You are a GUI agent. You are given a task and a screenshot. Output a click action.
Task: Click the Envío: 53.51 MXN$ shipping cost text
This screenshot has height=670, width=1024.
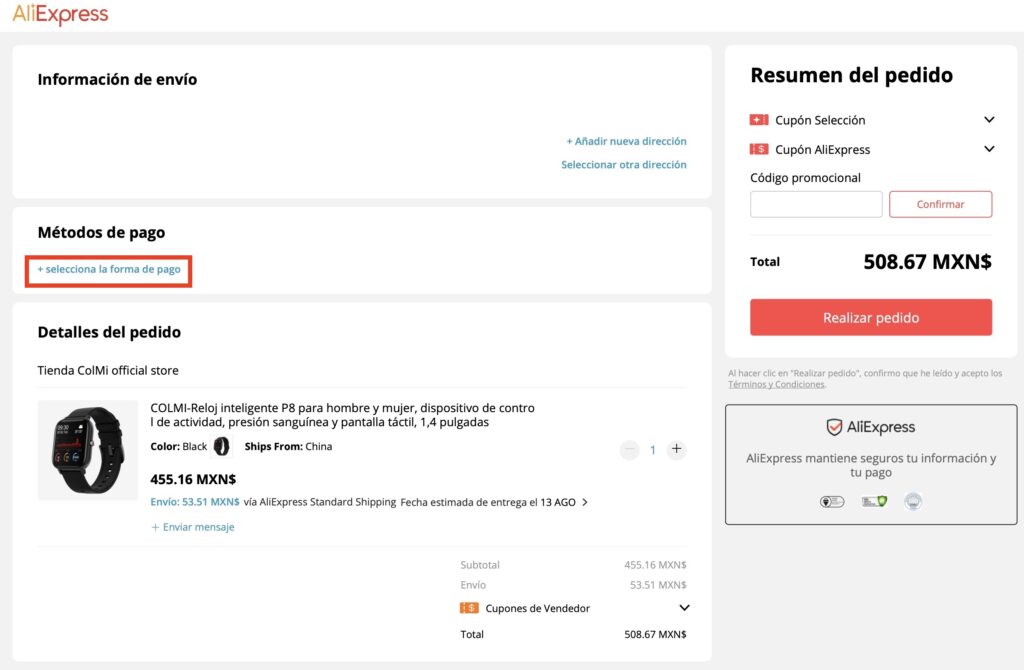(195, 502)
